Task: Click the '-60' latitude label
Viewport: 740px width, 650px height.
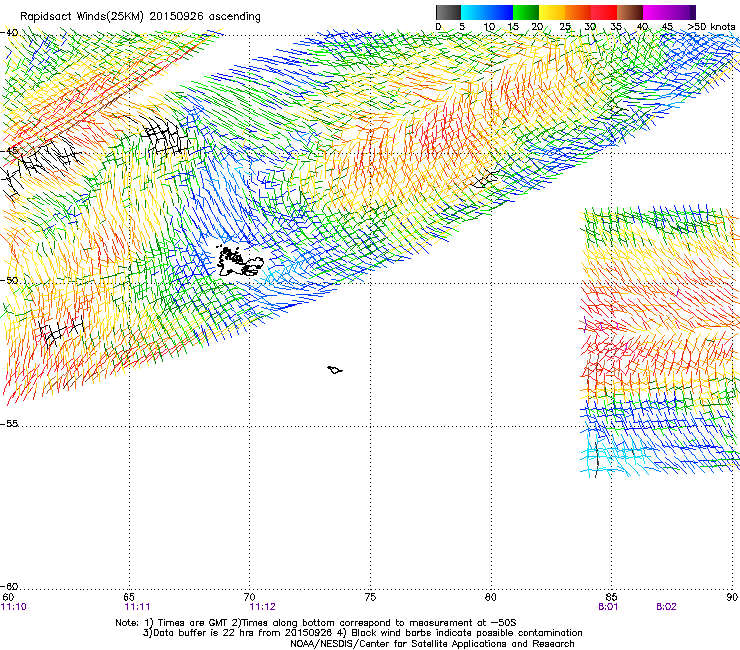Action: (9, 586)
